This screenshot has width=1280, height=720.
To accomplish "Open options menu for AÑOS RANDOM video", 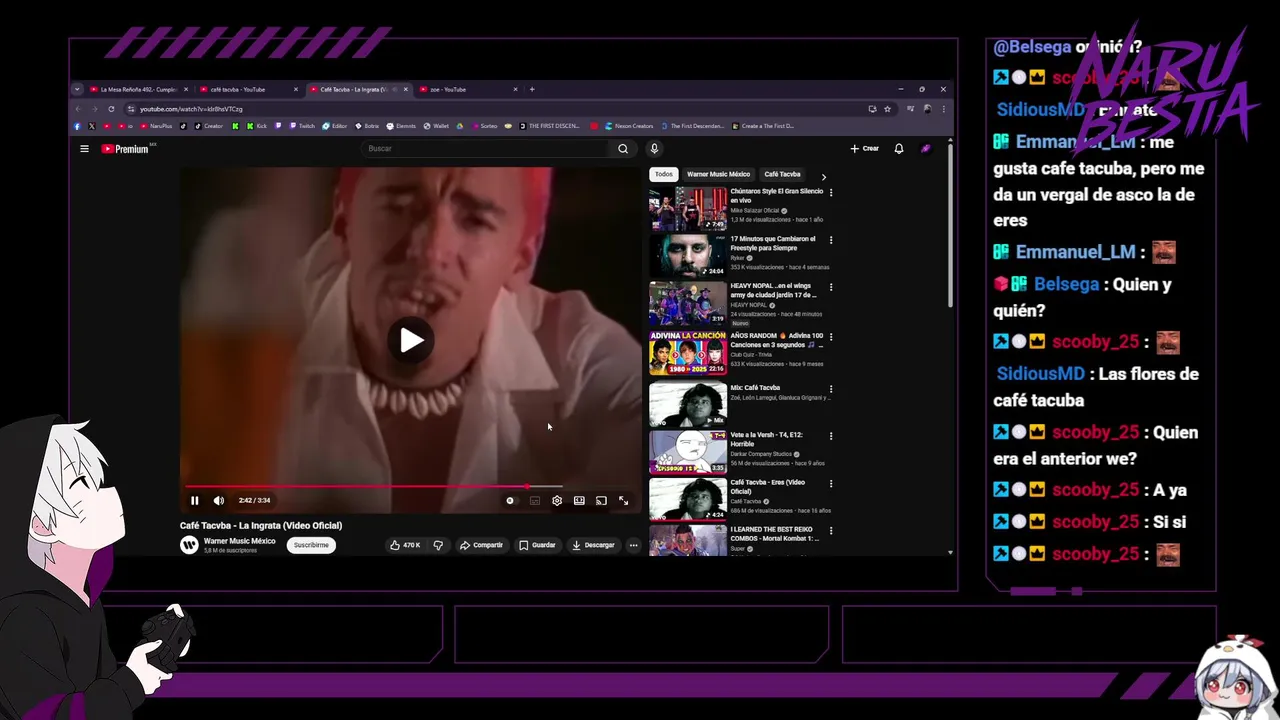I will tap(831, 337).
